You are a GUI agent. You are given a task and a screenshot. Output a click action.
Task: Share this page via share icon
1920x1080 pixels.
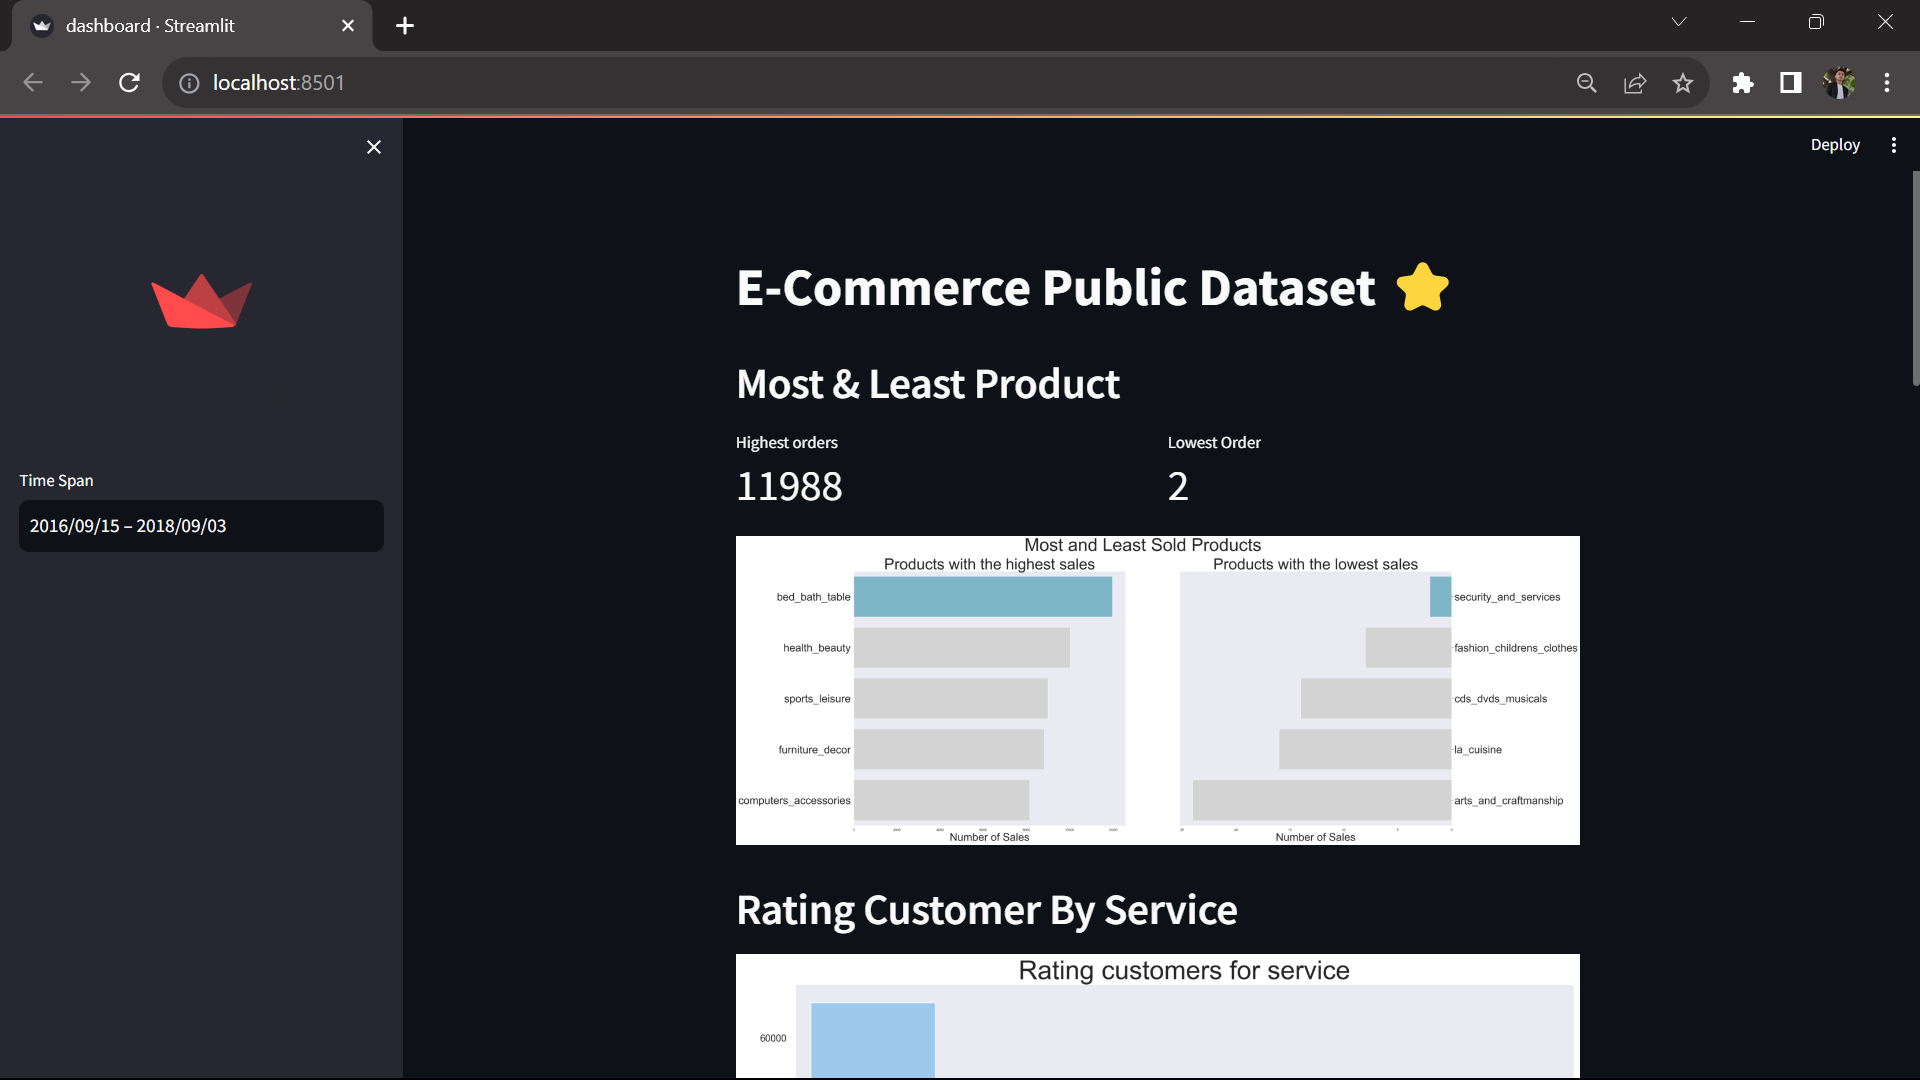1635,83
